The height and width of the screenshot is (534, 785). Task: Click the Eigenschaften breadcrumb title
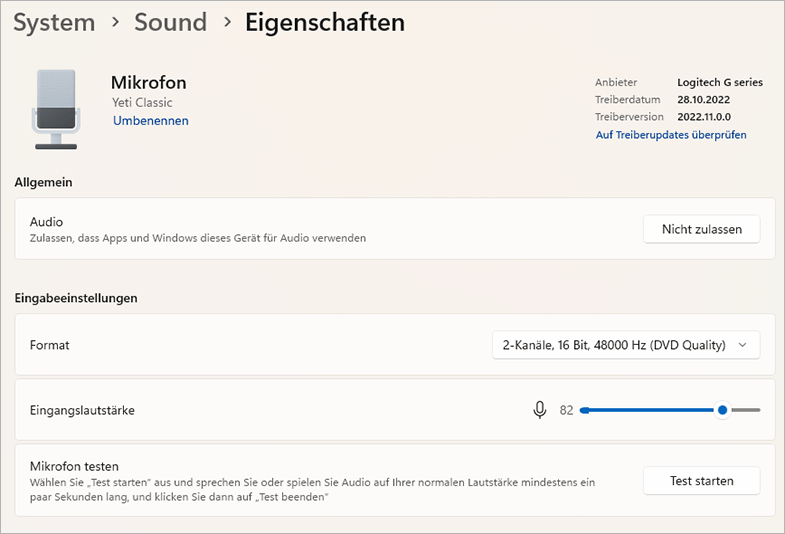click(325, 22)
